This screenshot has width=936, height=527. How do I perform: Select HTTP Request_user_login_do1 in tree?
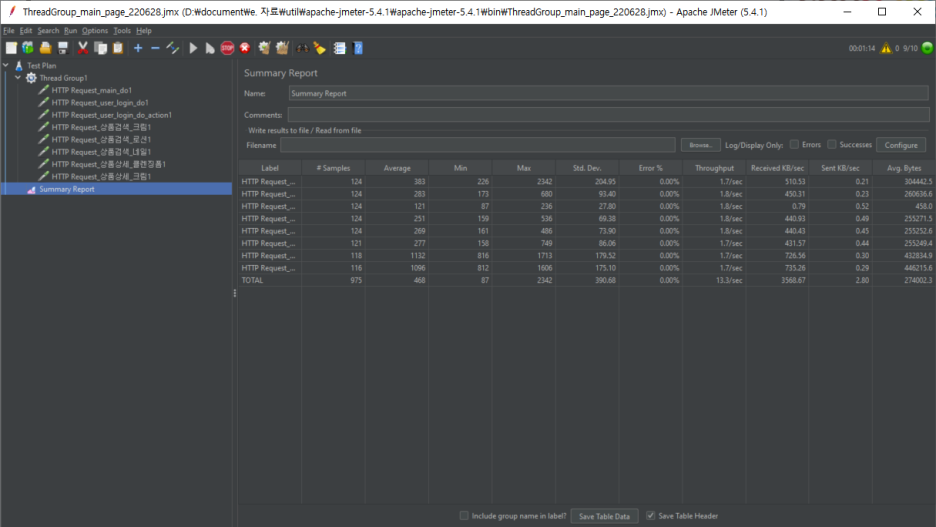pyautogui.click(x=100, y=103)
